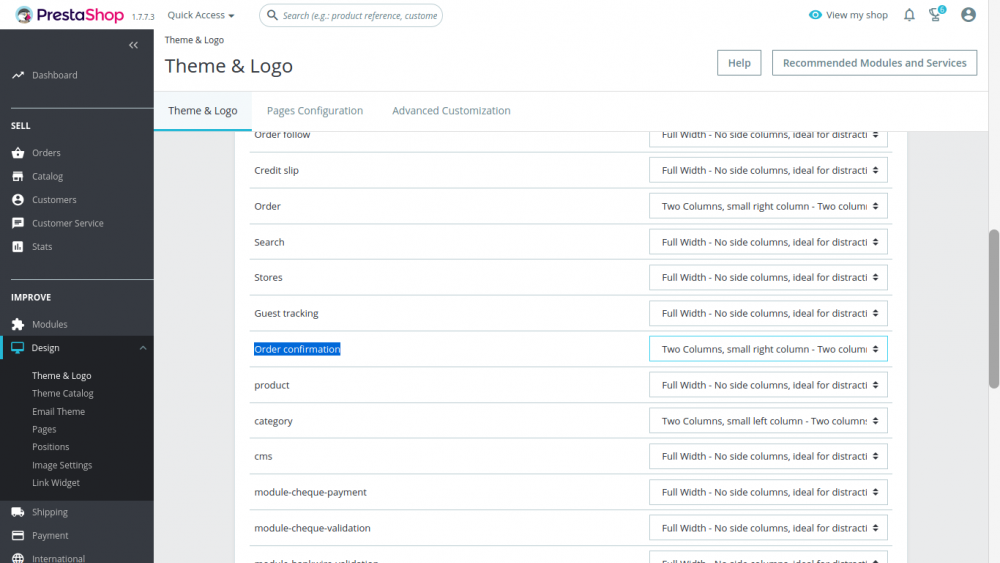Image resolution: width=1000 pixels, height=563 pixels.
Task: Open the Customers menu link
Action: (x=54, y=200)
